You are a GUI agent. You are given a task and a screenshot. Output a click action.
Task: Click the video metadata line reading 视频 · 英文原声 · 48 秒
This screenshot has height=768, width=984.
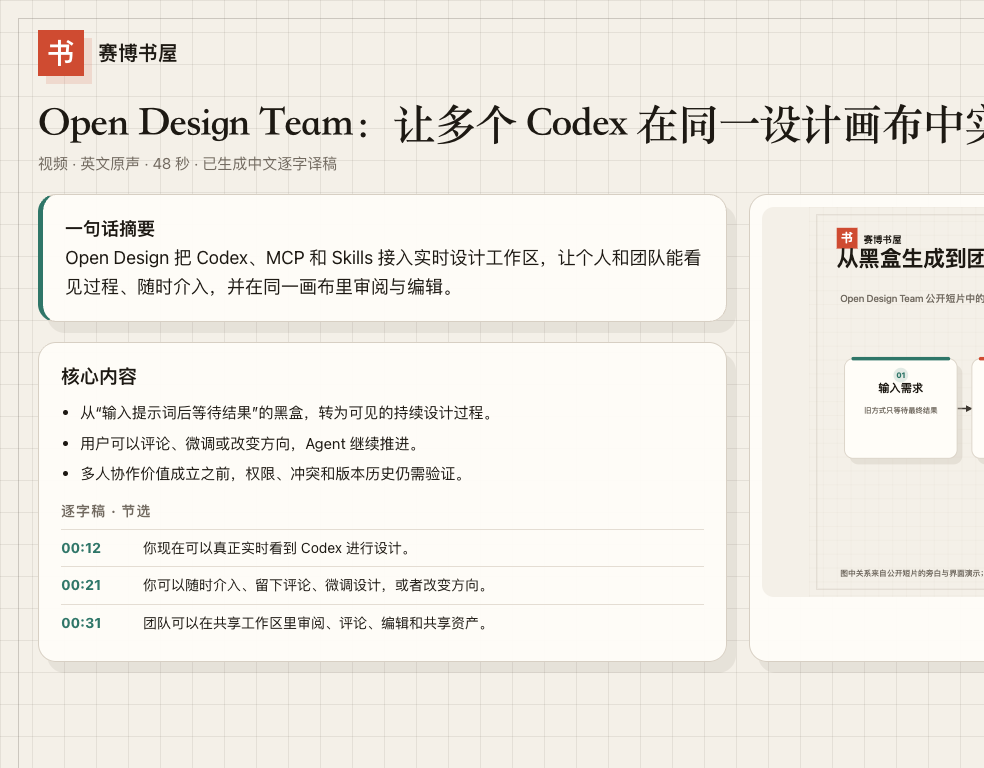pyautogui.click(x=188, y=164)
